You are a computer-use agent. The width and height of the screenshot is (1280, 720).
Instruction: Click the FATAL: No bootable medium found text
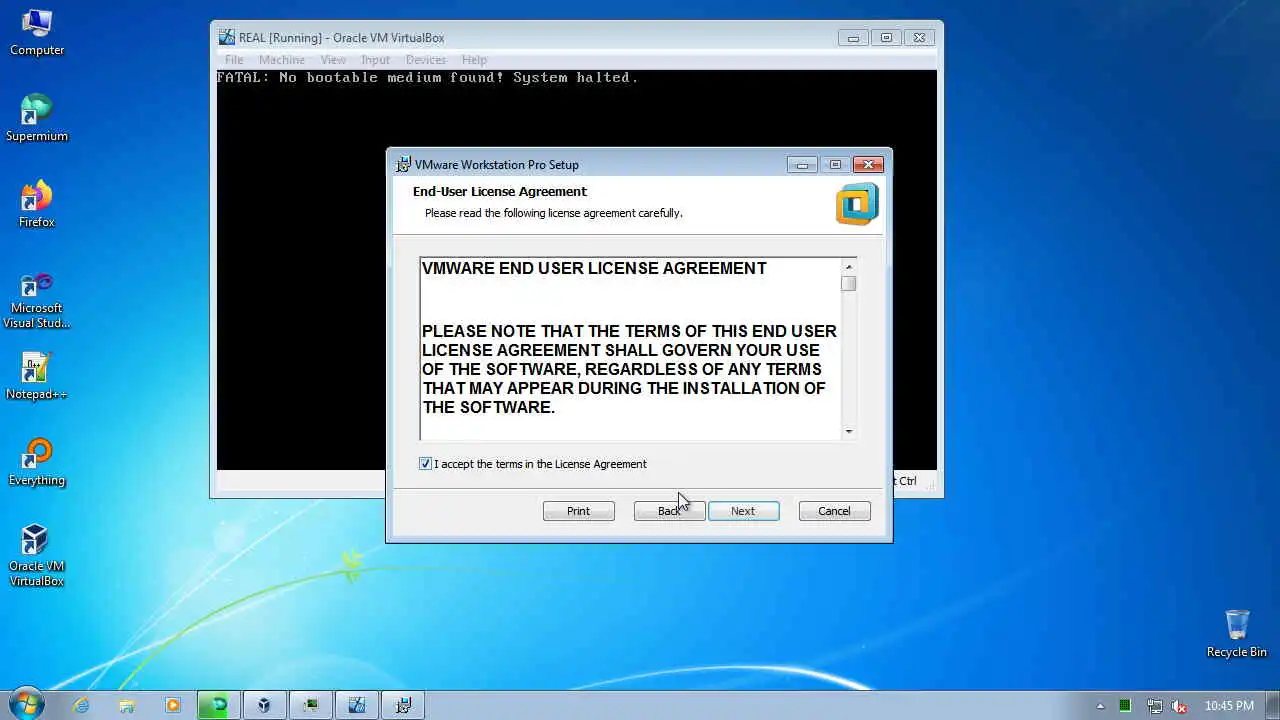(x=427, y=77)
